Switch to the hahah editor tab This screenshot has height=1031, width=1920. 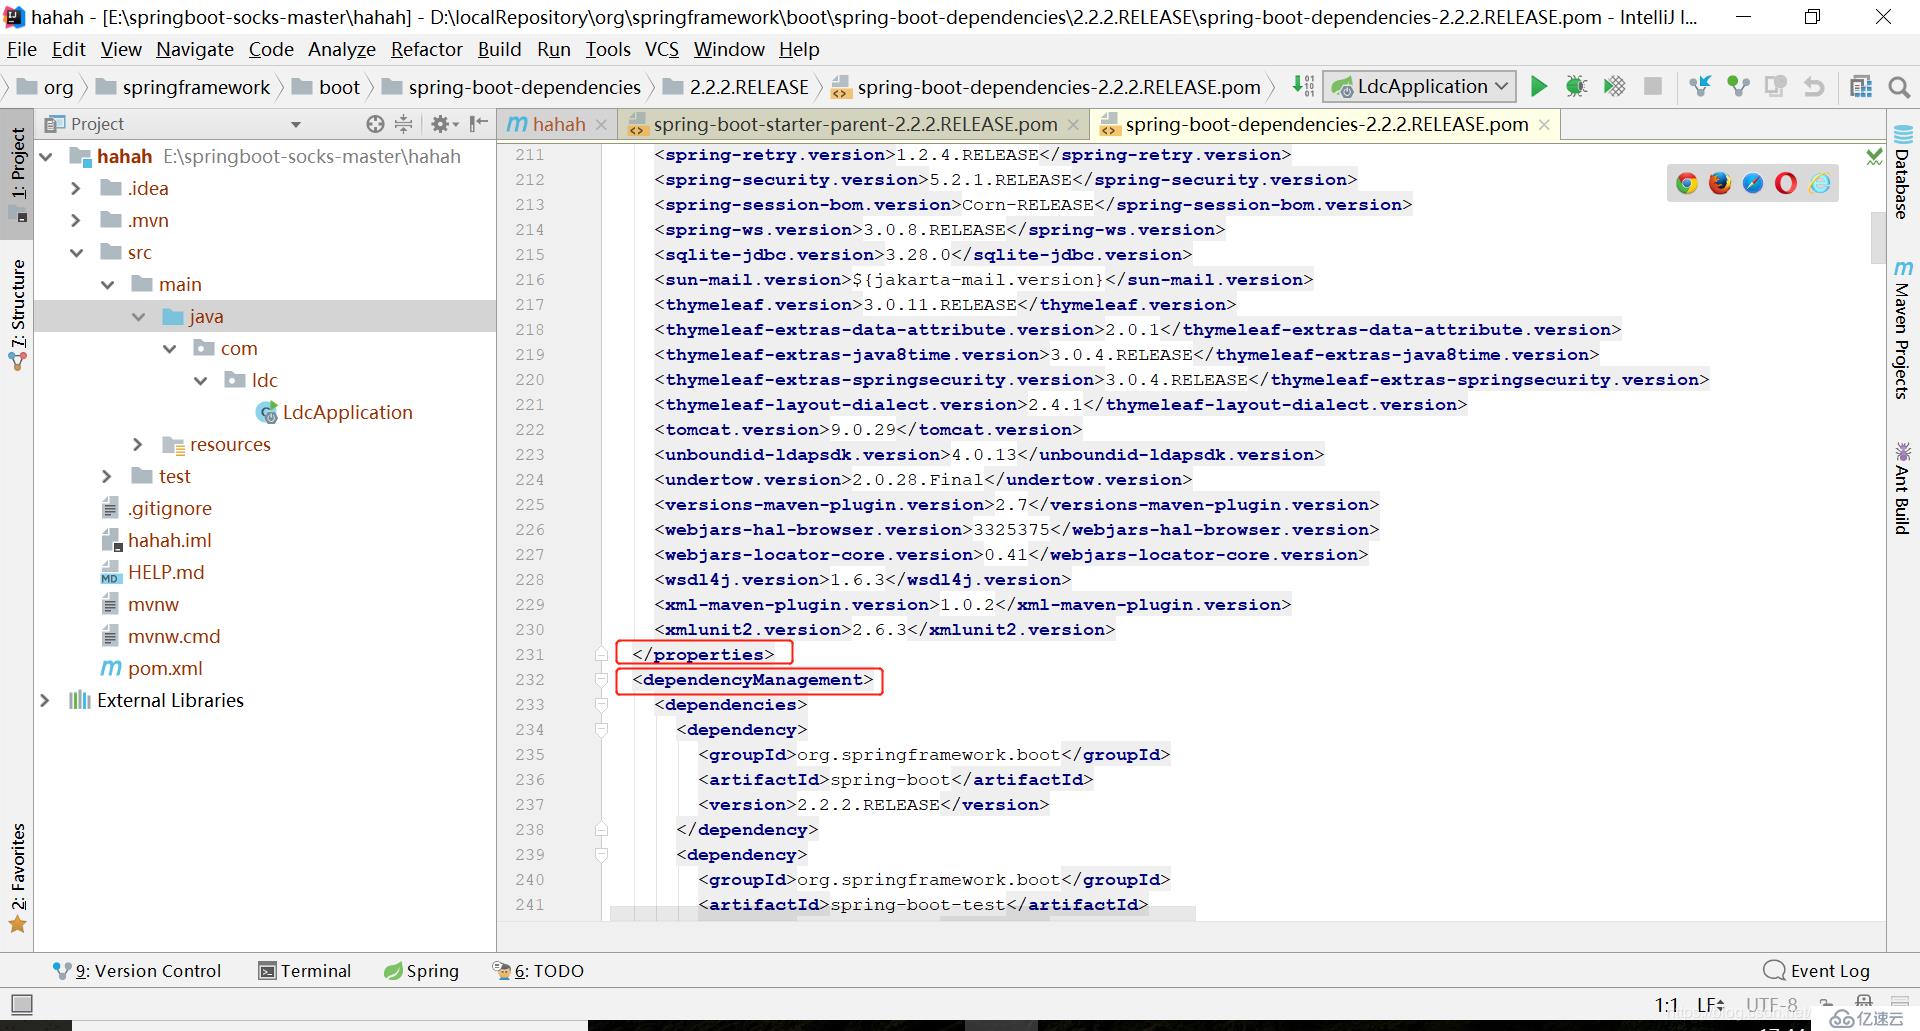[x=558, y=124]
